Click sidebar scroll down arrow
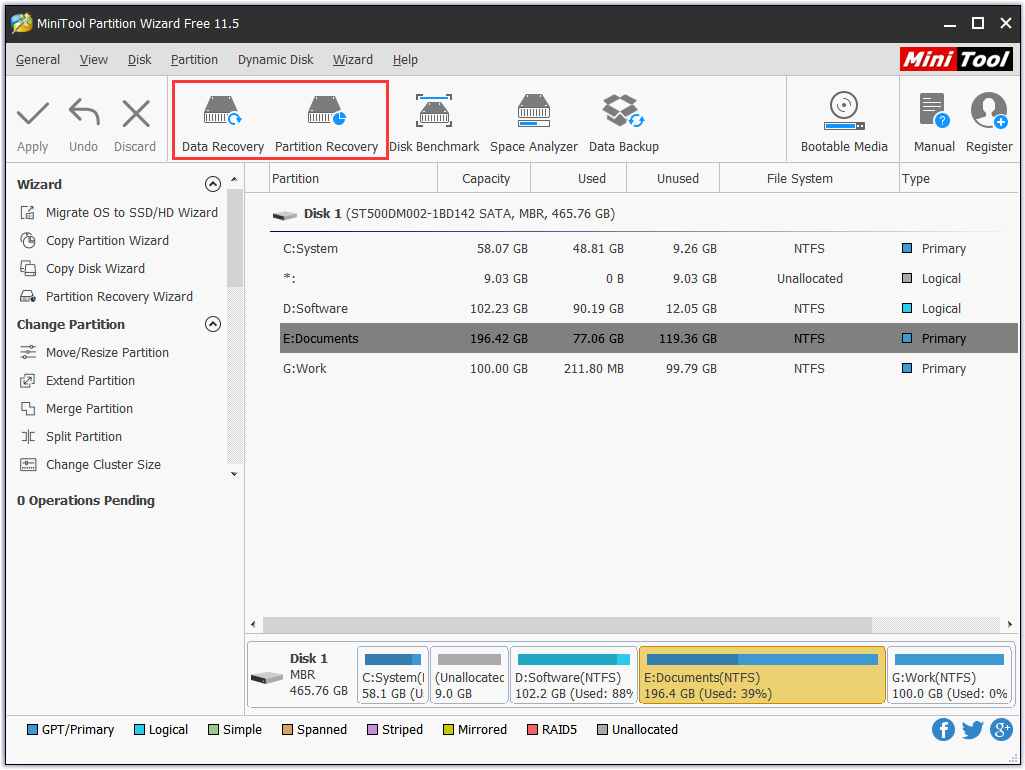Viewport: 1025px width, 770px height. point(234,474)
